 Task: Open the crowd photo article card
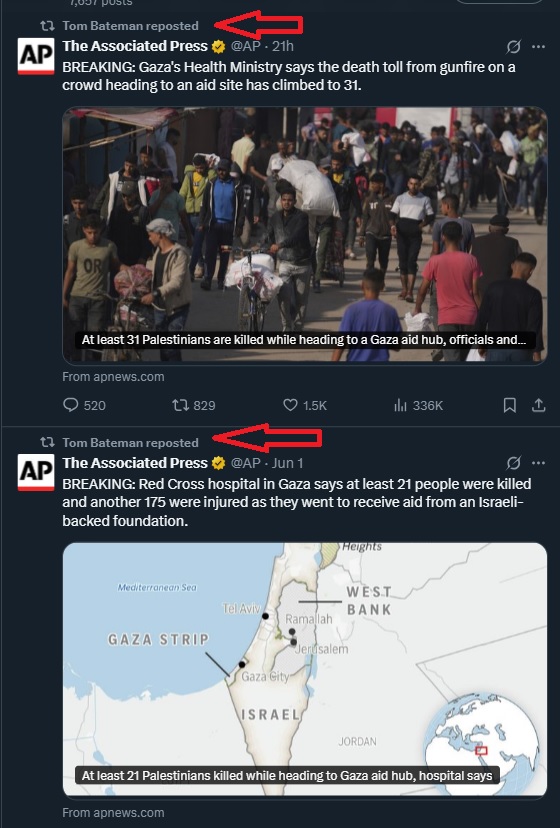click(x=305, y=236)
